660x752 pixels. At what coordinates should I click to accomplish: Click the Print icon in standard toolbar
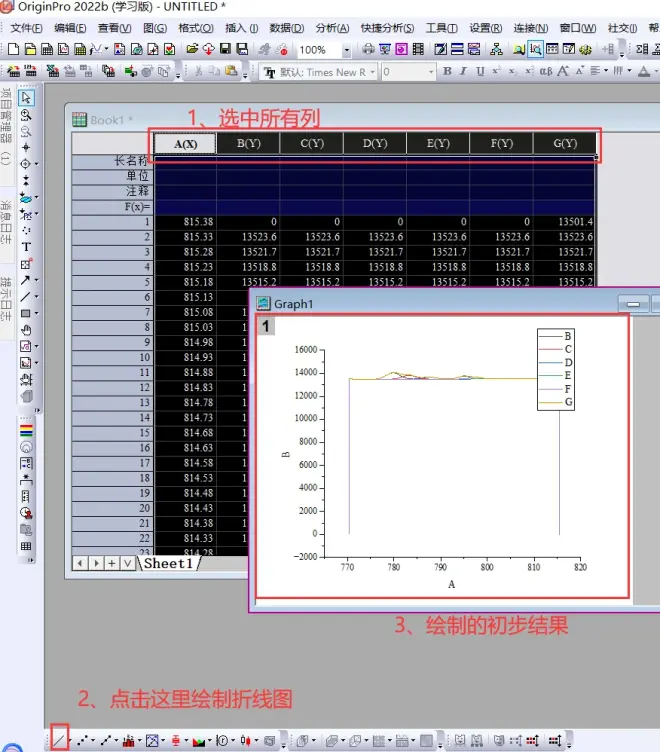click(x=369, y=49)
